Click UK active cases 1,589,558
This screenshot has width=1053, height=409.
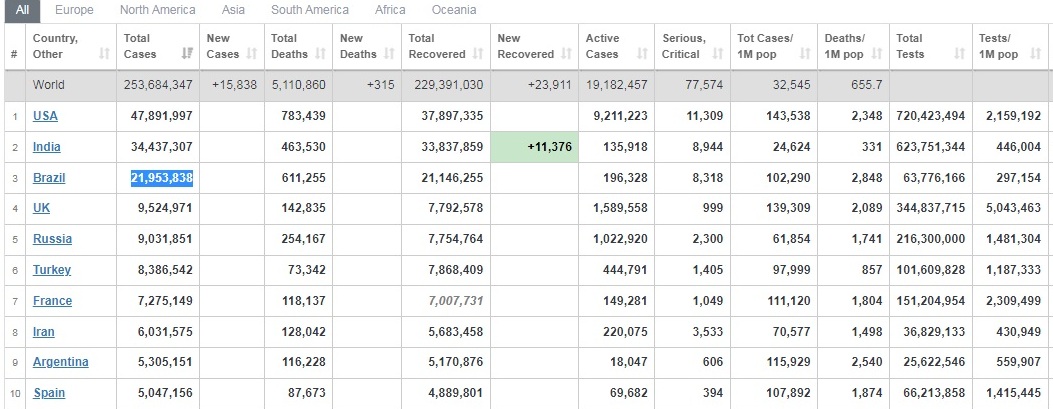click(x=621, y=208)
